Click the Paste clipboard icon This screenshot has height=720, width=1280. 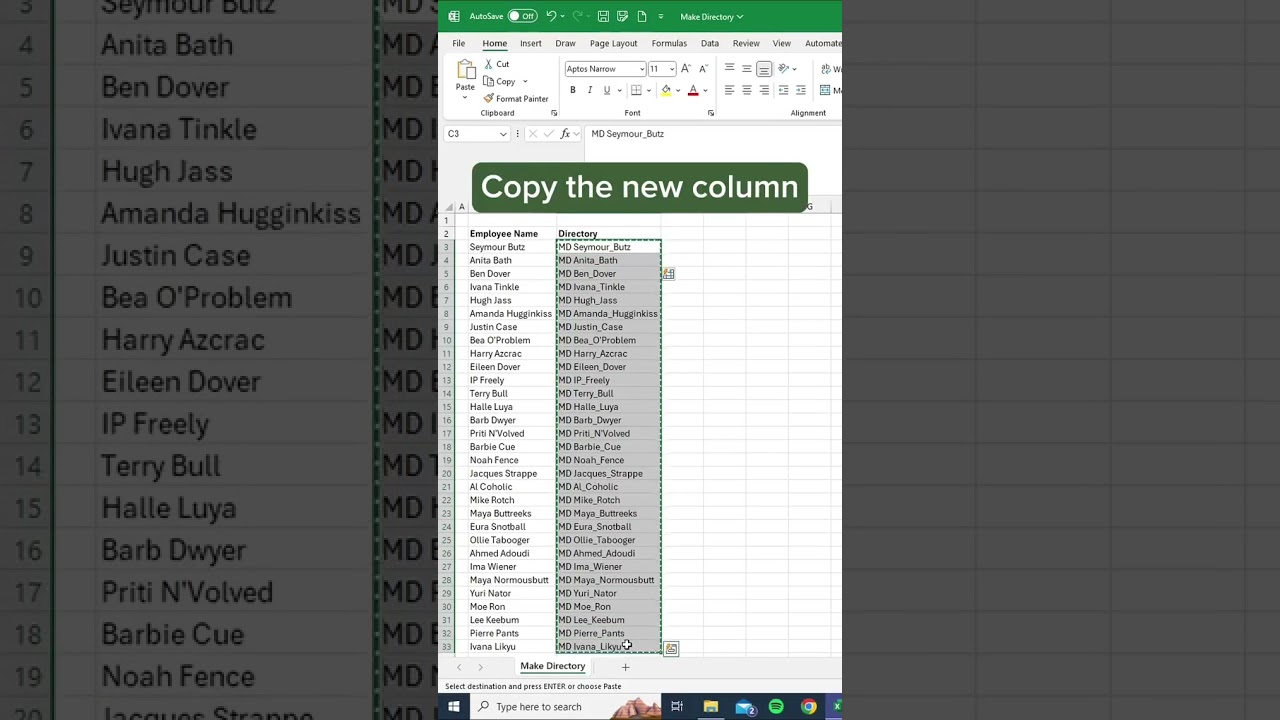tap(466, 69)
